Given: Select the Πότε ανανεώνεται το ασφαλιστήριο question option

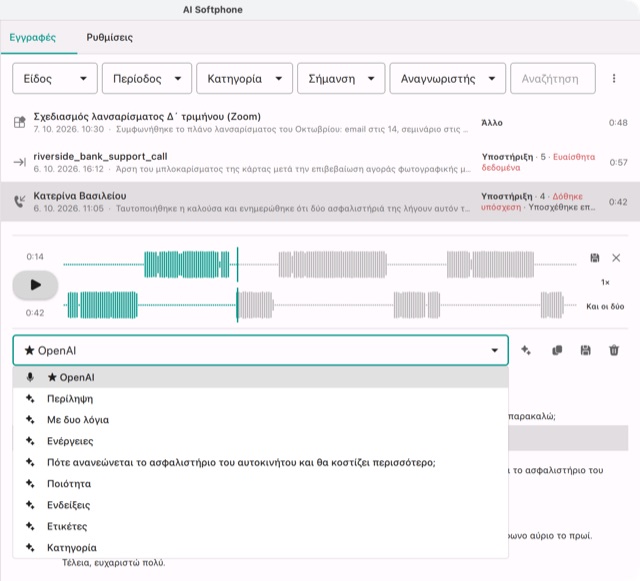Looking at the screenshot, I should tap(260, 462).
